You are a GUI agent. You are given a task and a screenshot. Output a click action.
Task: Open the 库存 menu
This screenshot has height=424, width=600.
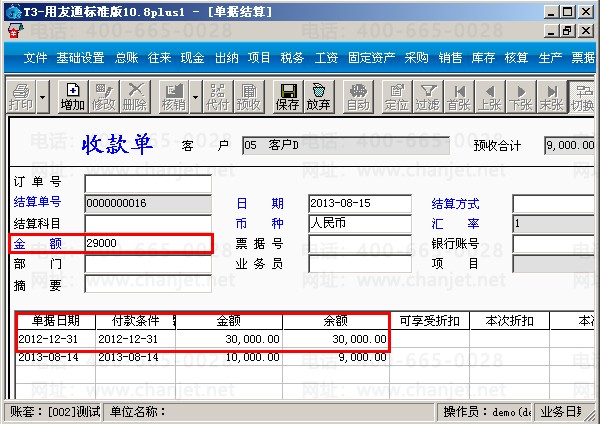click(x=483, y=58)
